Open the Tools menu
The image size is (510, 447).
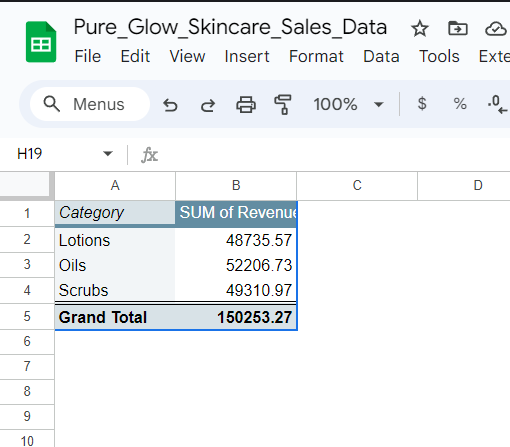coord(439,56)
